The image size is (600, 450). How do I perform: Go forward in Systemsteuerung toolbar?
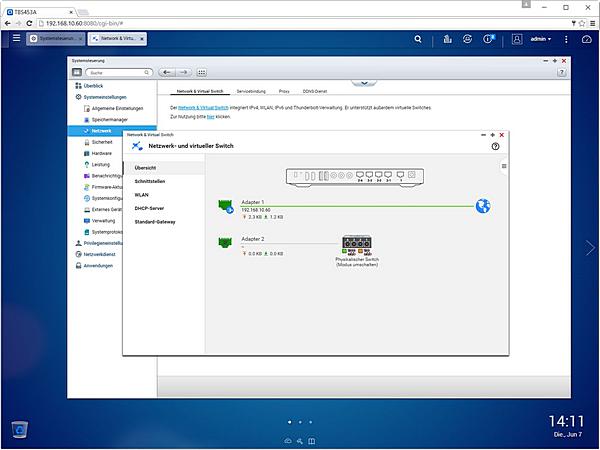point(184,72)
